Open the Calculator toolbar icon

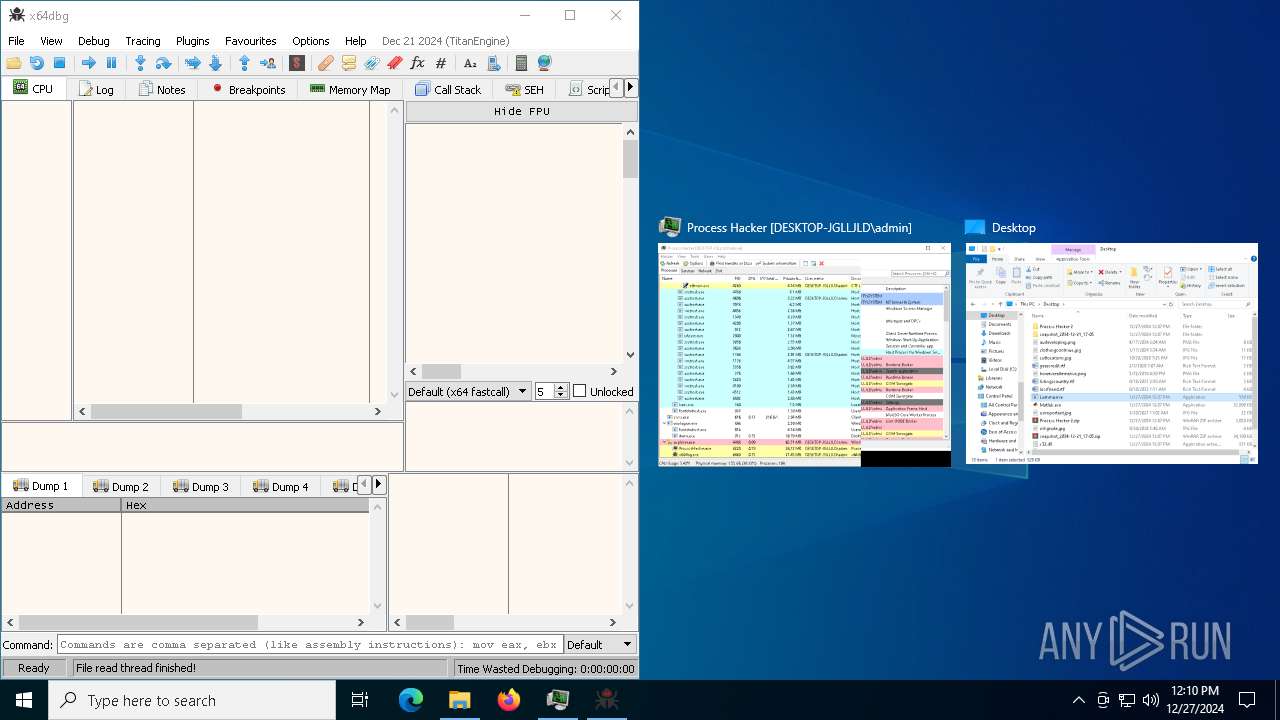(x=521, y=63)
